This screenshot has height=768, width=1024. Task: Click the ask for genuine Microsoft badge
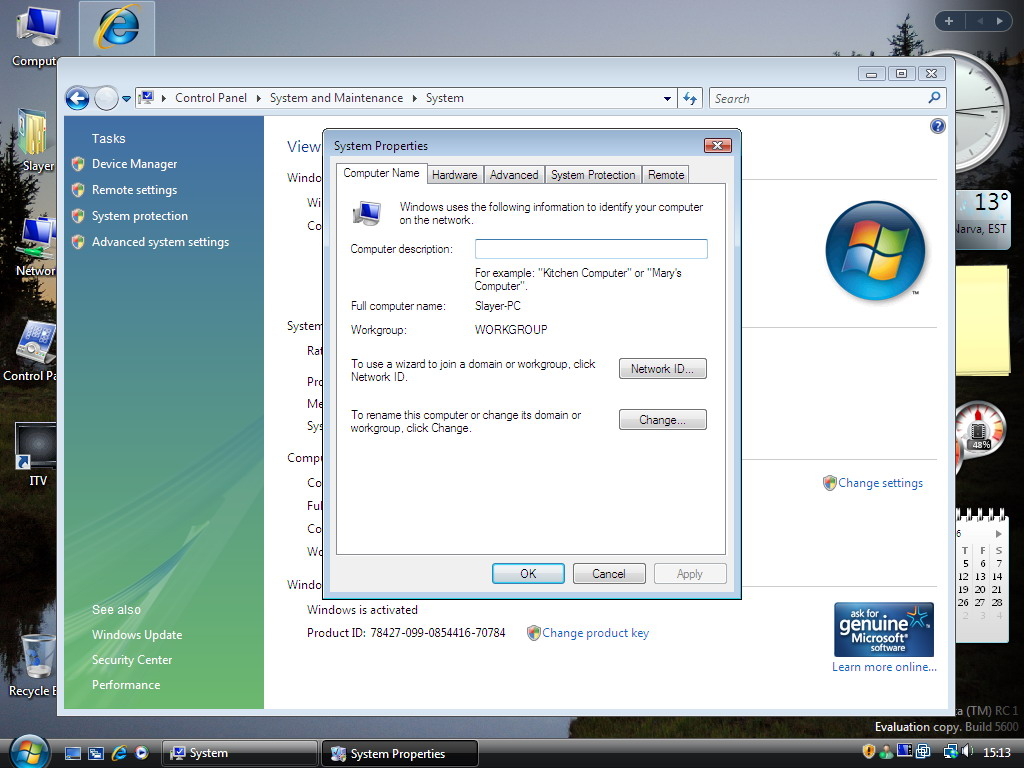tap(884, 629)
